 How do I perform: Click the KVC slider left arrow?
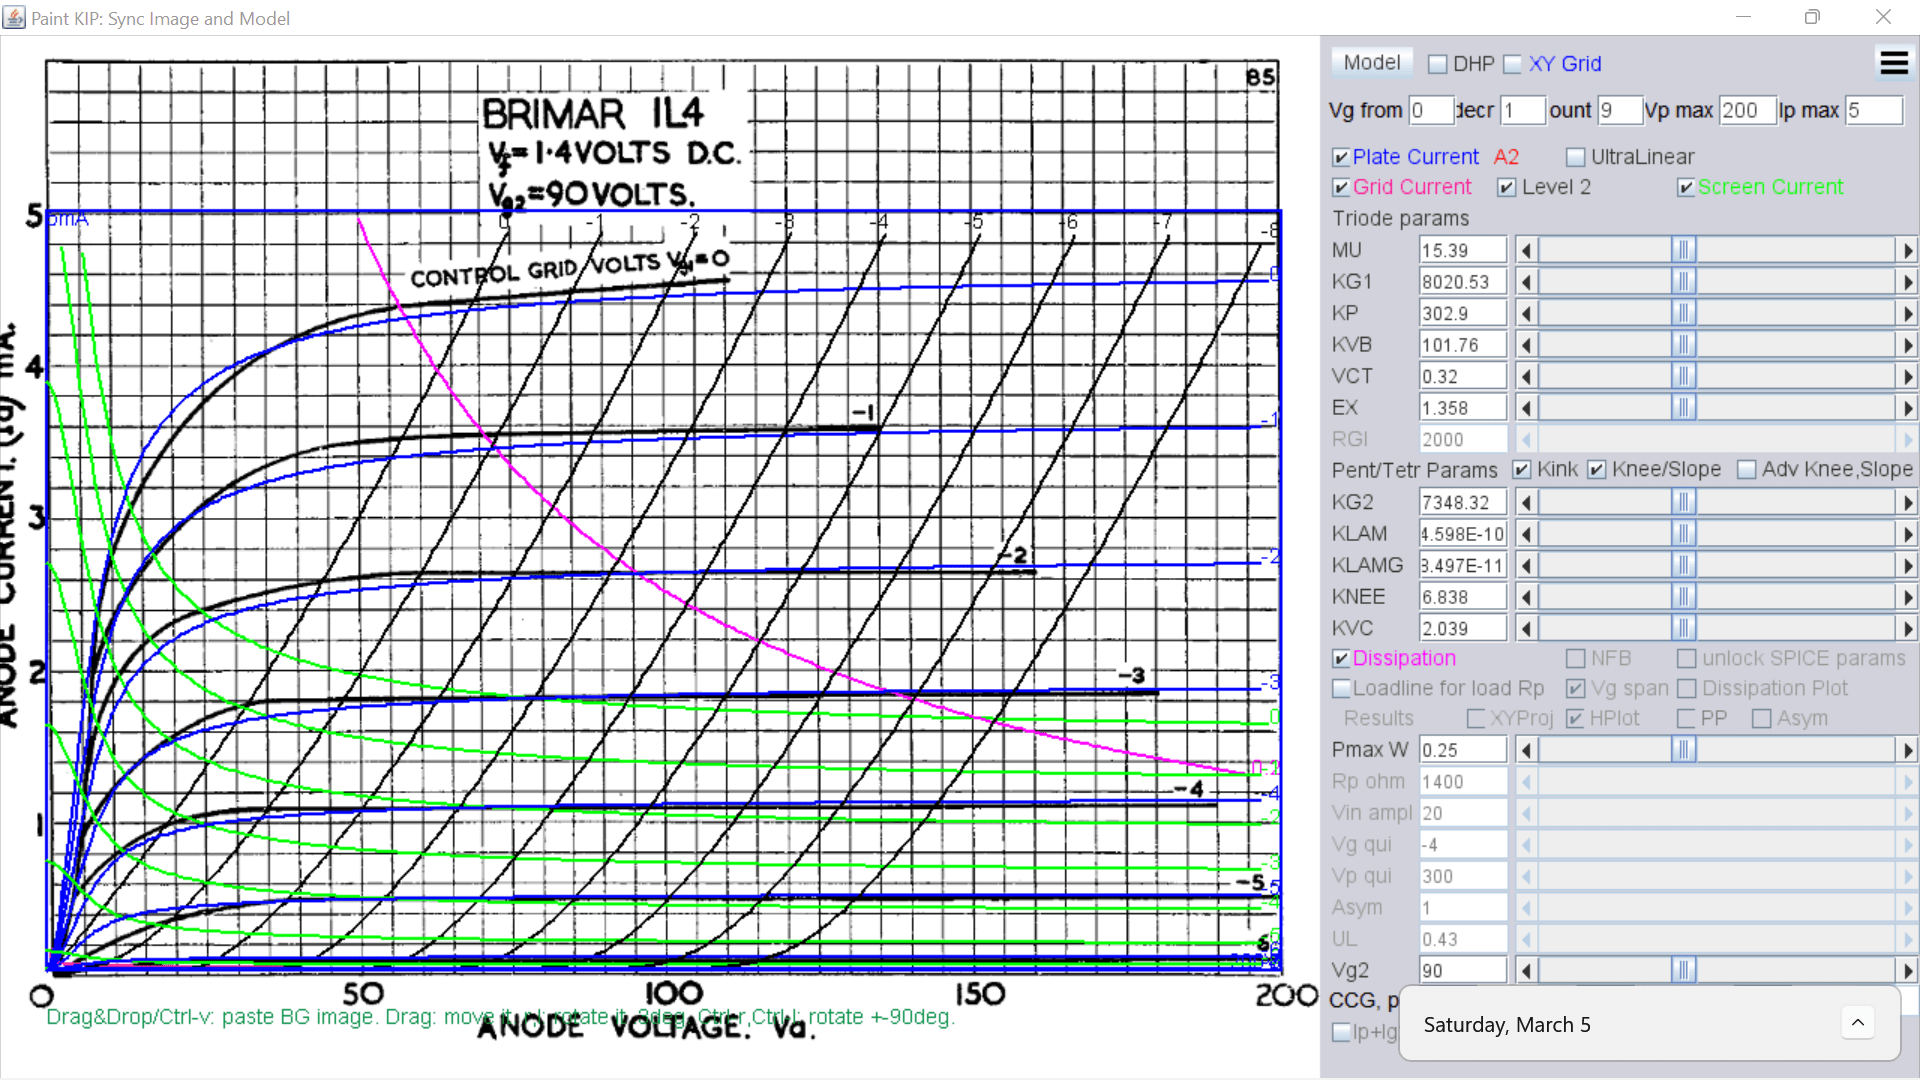(1526, 628)
